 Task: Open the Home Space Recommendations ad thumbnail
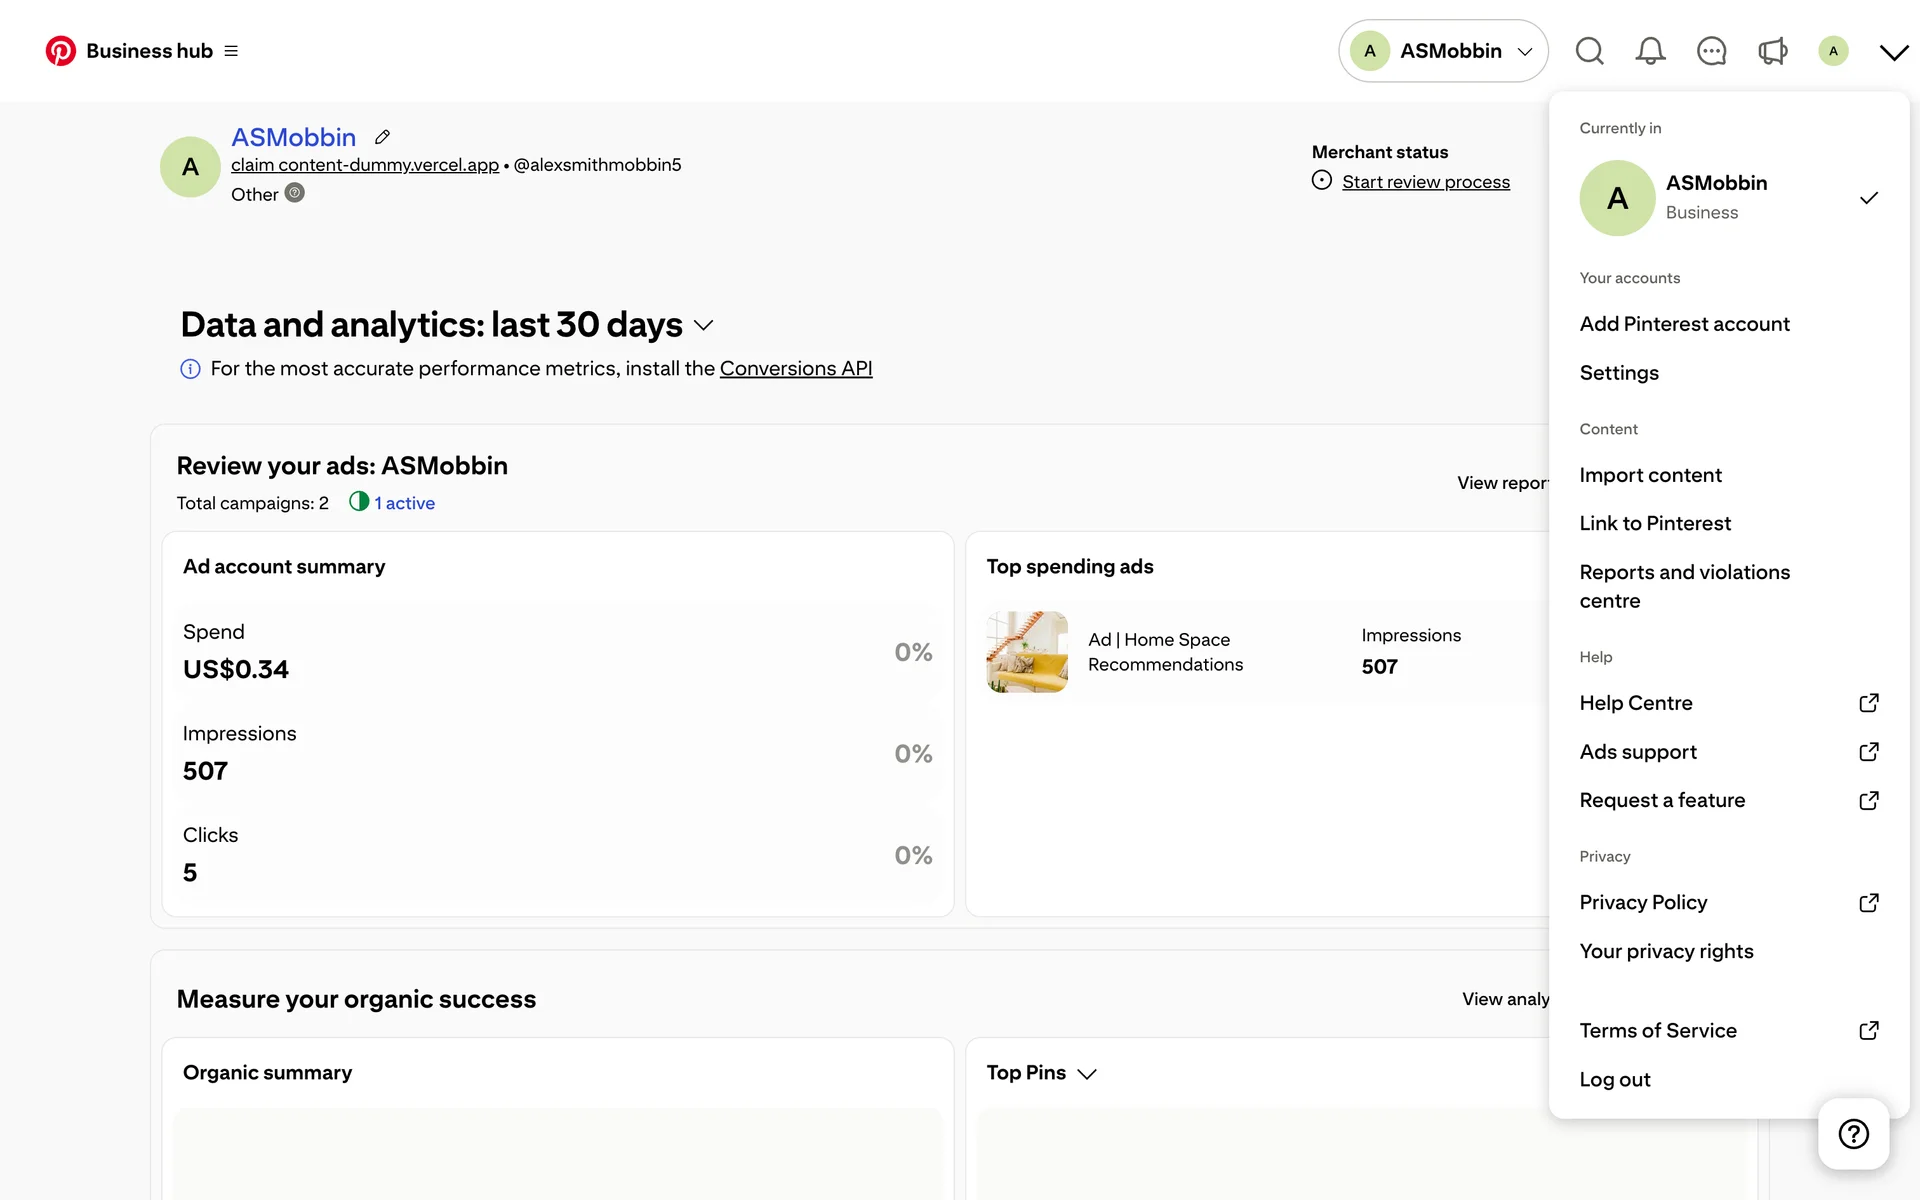click(x=1027, y=652)
